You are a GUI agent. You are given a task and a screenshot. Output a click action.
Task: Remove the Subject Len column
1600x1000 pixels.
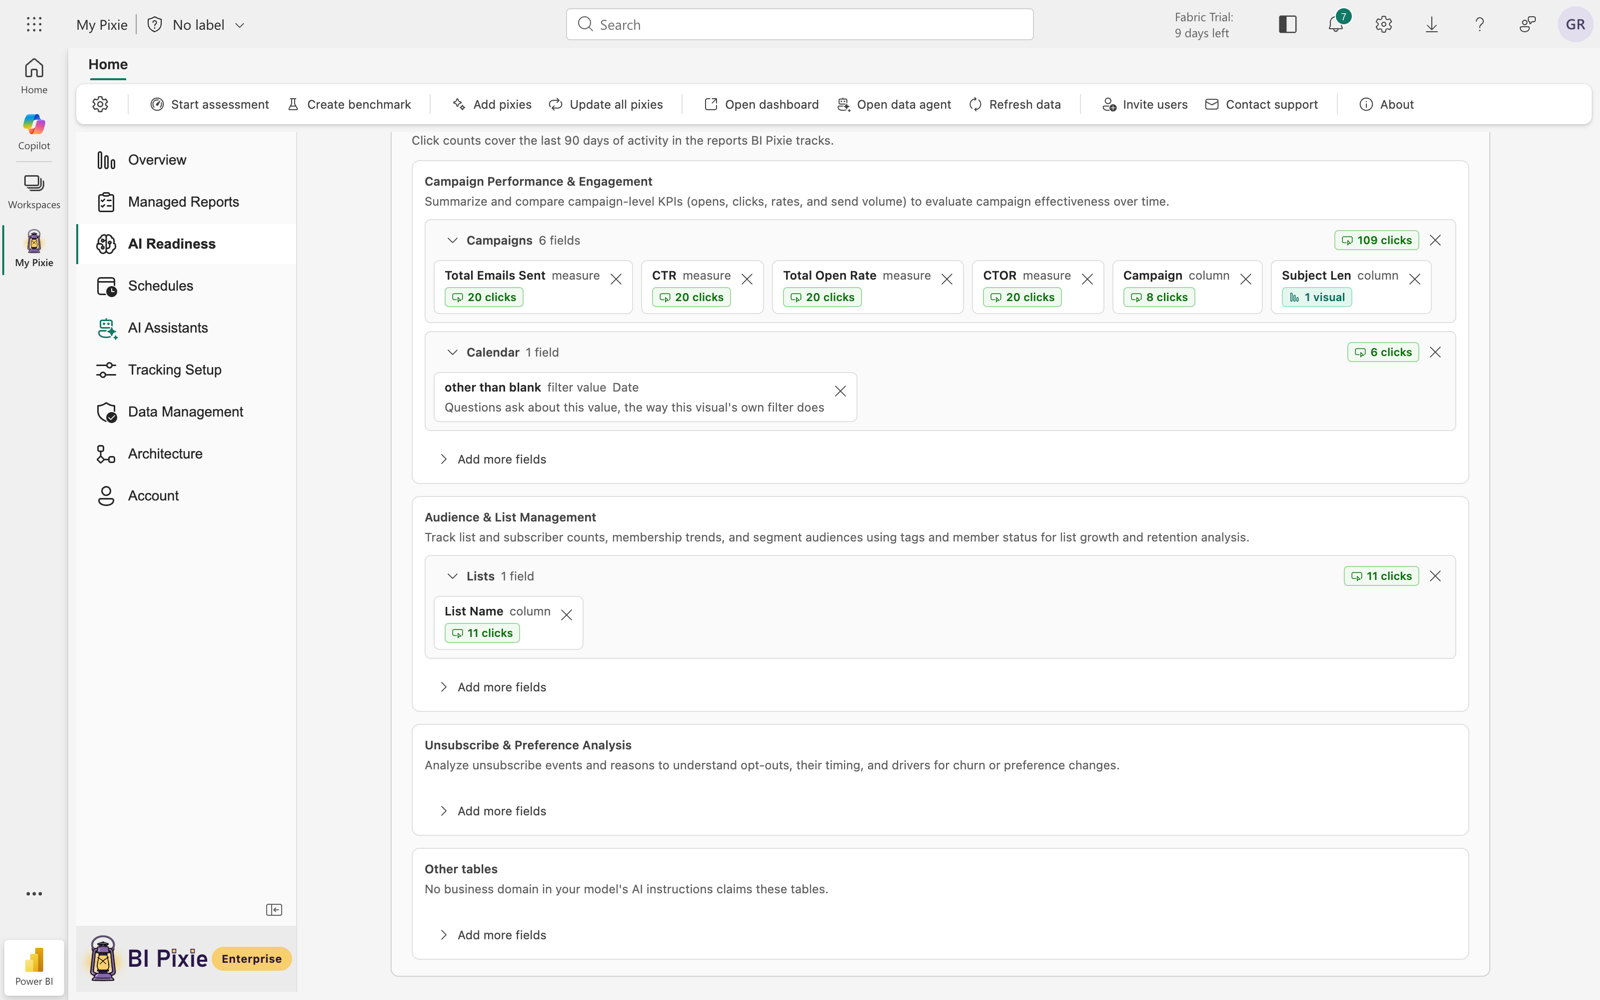pos(1415,279)
